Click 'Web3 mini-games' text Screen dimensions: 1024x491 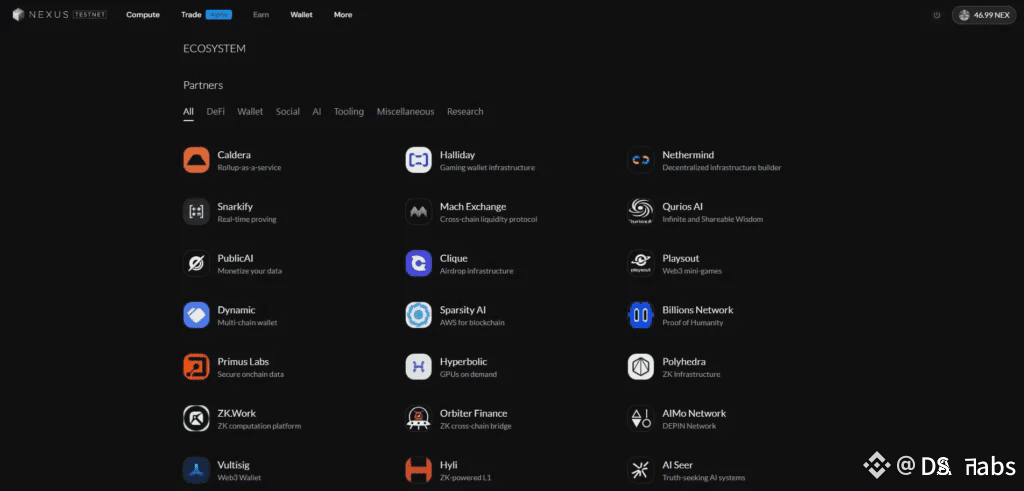tap(692, 271)
